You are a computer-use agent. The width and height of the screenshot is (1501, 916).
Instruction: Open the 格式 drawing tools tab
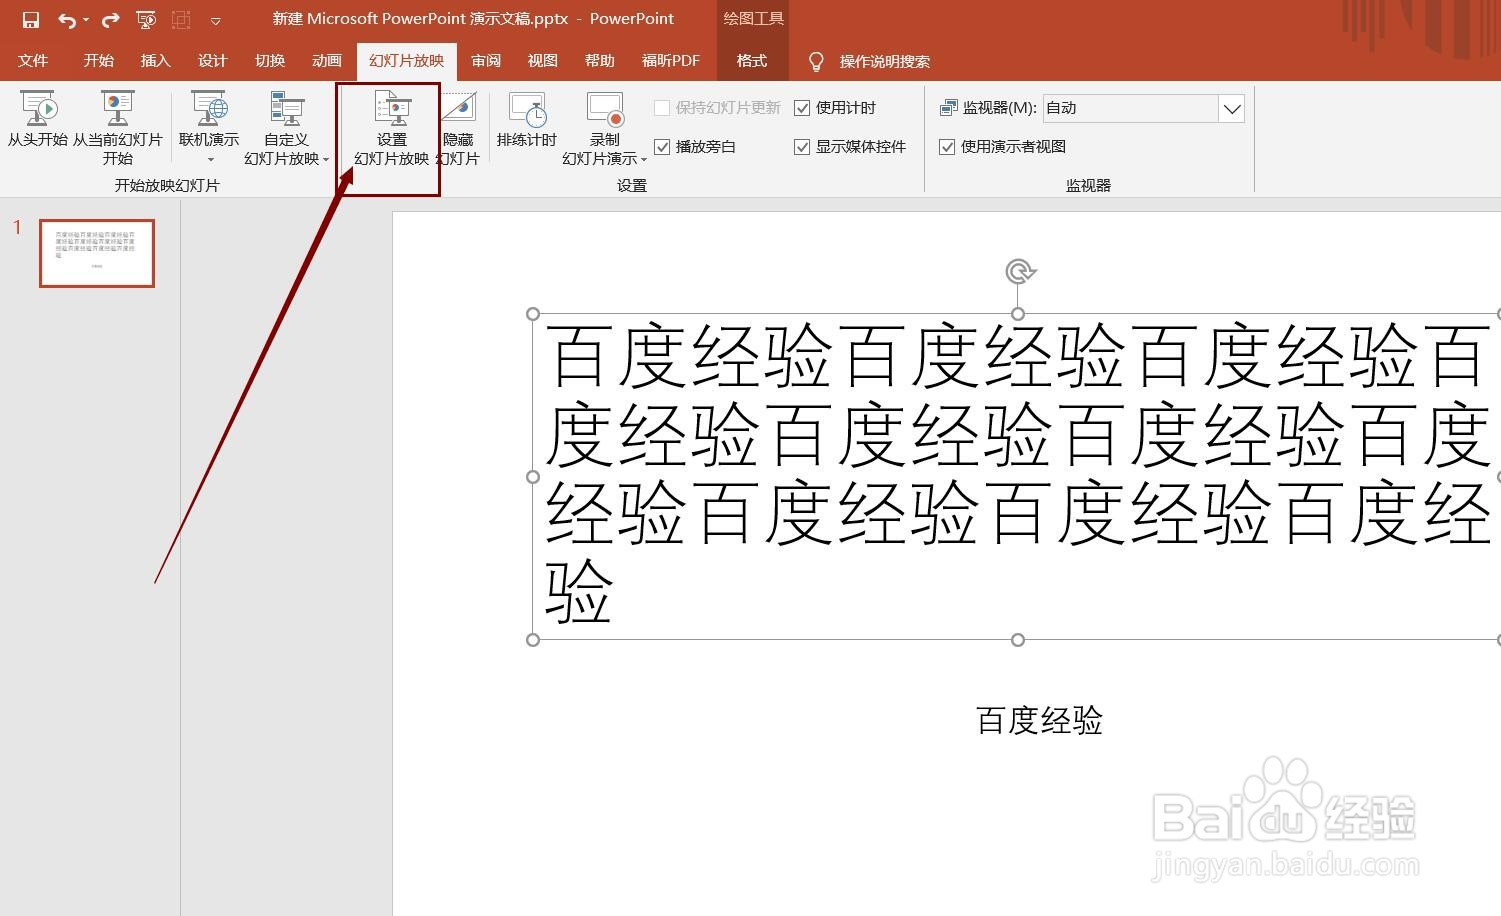752,61
